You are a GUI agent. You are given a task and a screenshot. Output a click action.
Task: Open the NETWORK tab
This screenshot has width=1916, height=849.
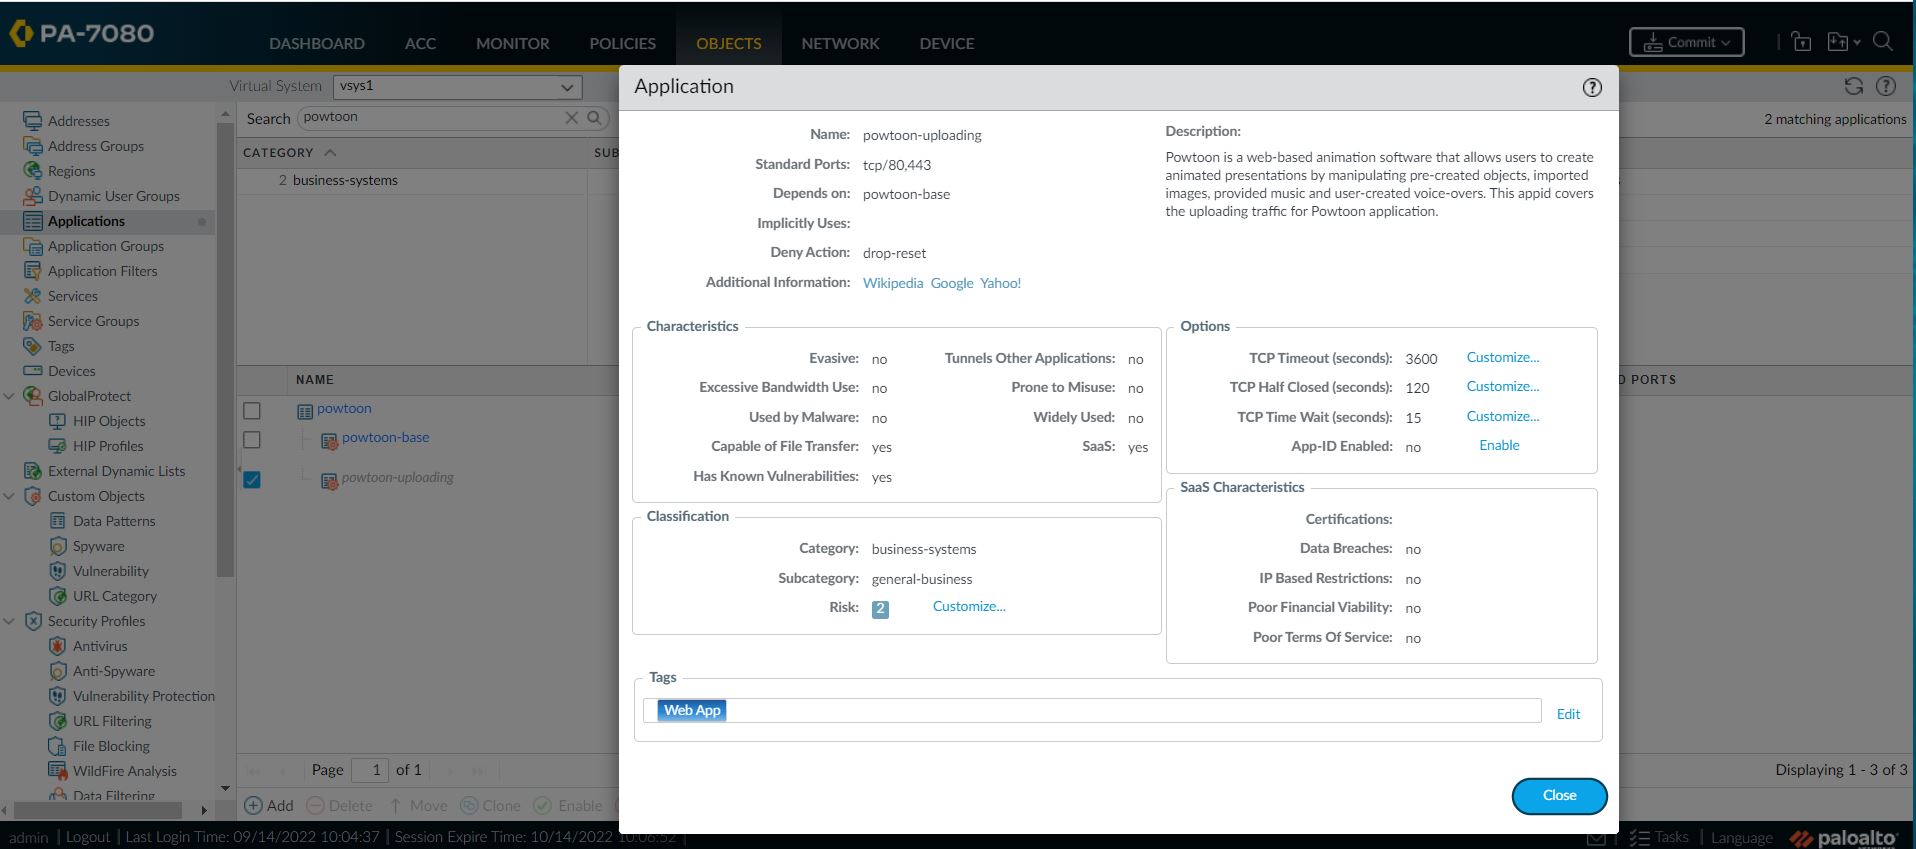(840, 44)
